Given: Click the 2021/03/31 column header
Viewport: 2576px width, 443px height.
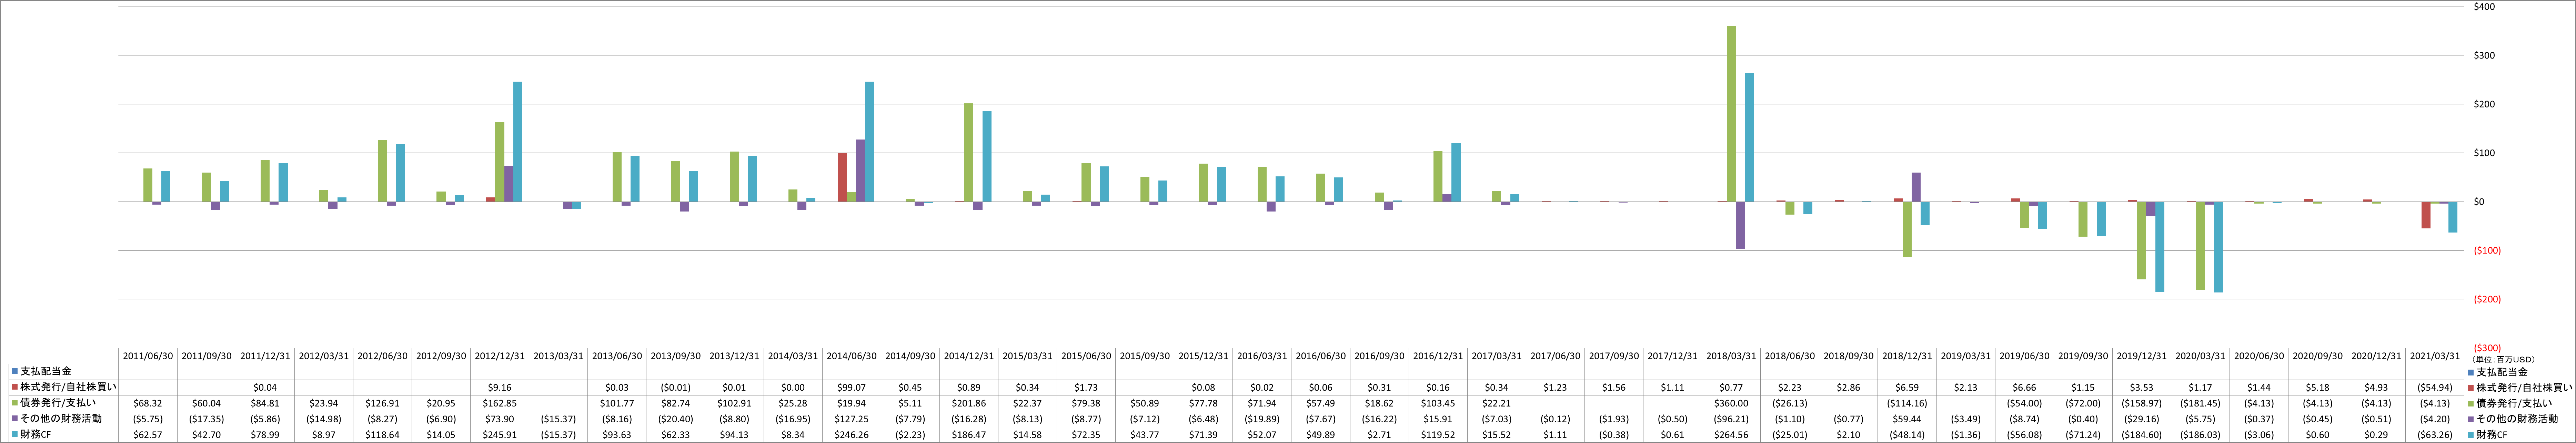Looking at the screenshot, I should (2435, 356).
